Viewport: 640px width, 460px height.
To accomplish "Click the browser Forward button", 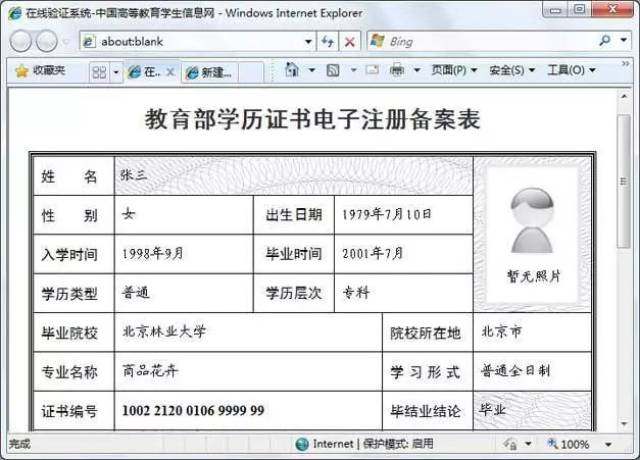I will (x=47, y=41).
